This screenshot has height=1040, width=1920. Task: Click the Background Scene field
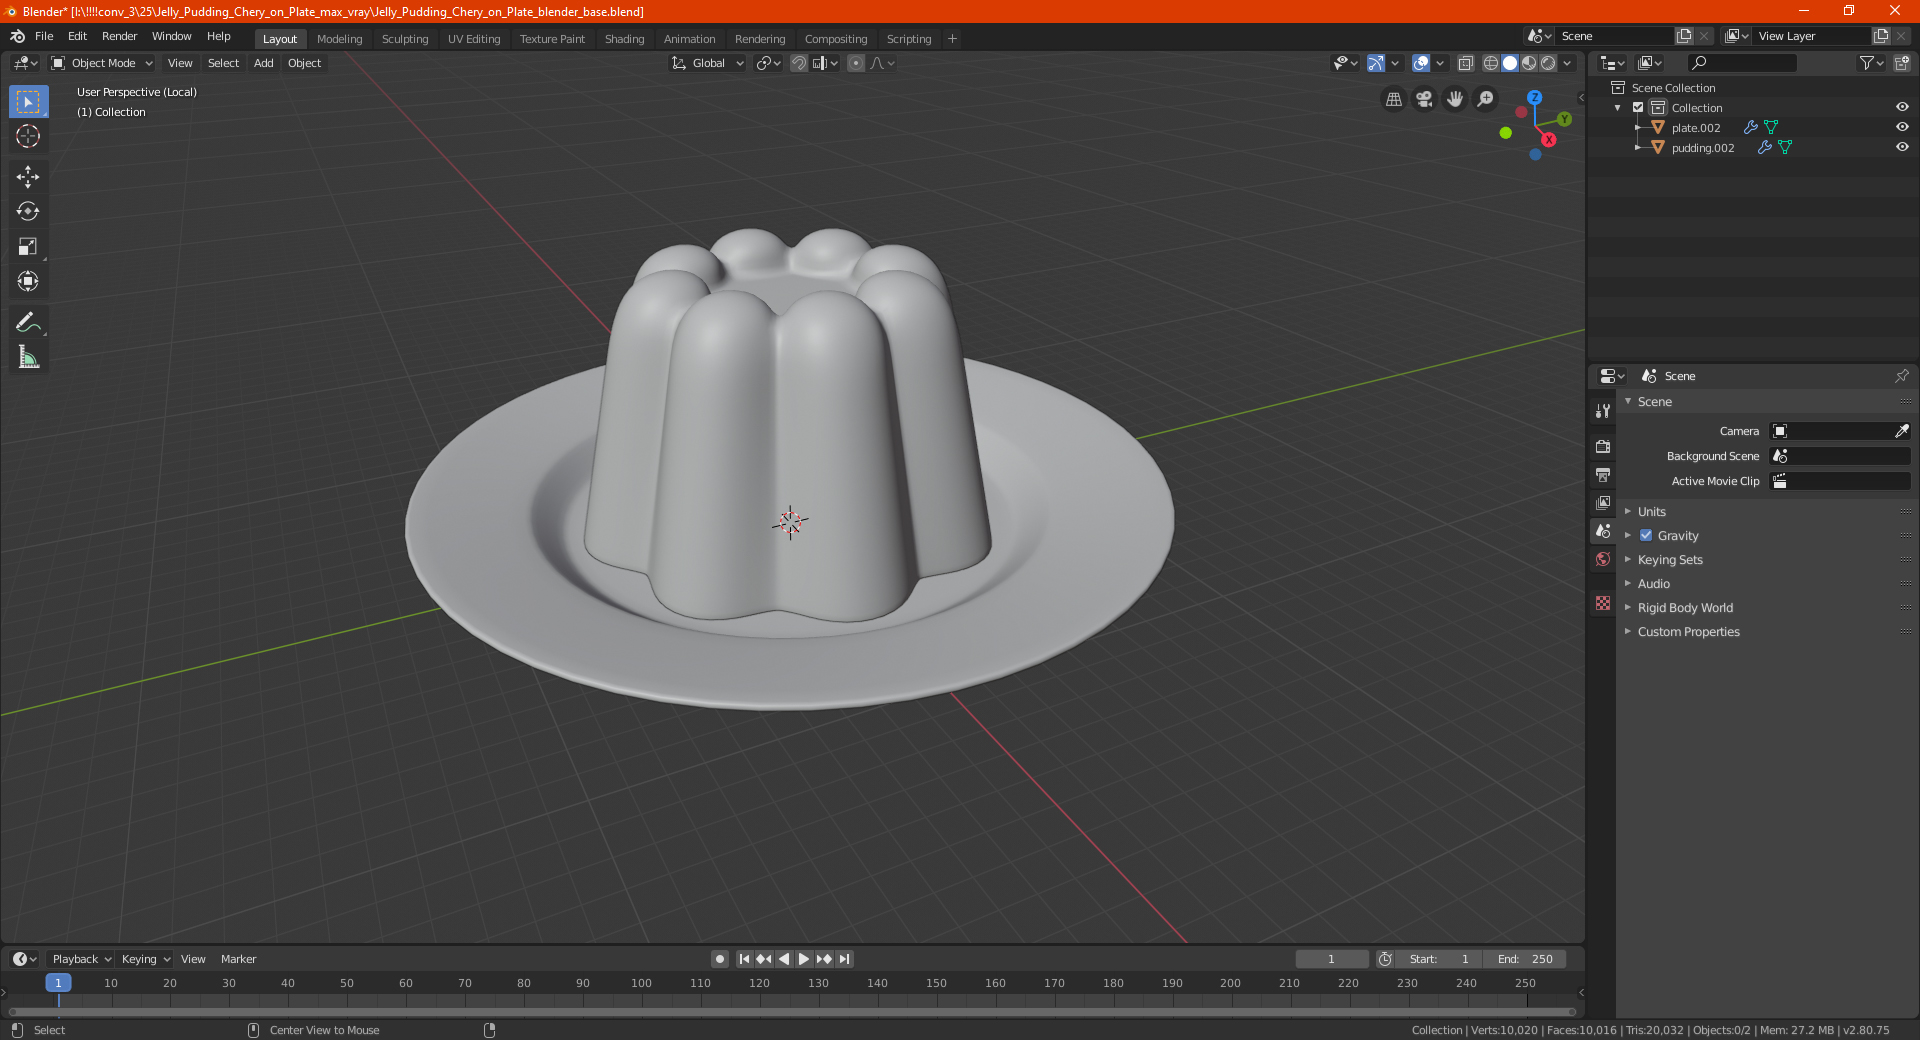(1840, 456)
